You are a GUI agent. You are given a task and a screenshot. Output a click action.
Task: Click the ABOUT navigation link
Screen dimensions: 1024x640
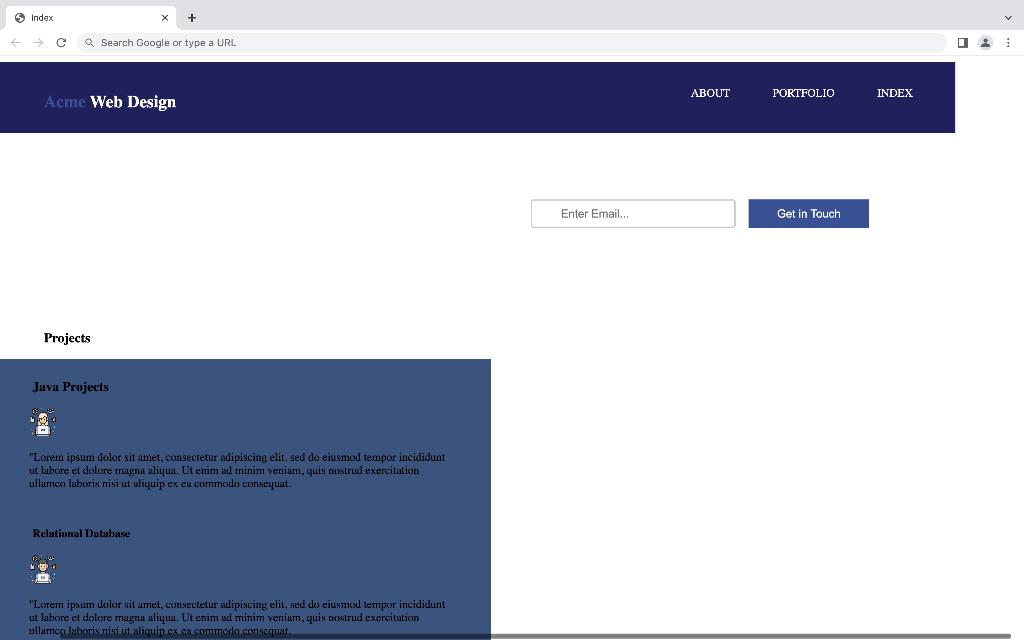pos(710,93)
